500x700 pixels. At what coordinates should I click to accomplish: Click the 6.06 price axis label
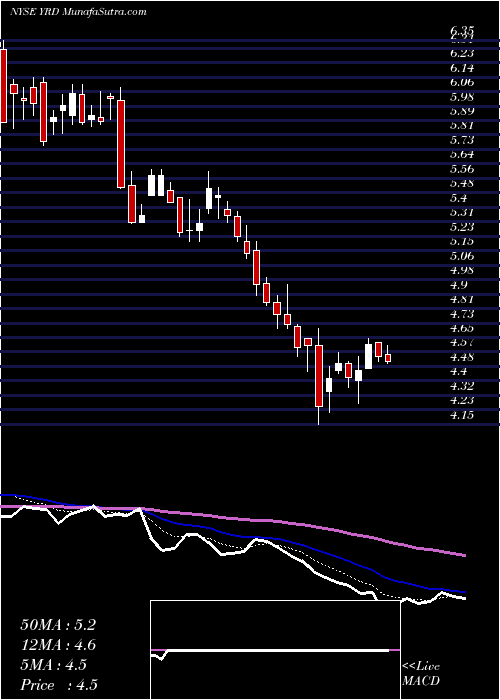point(462,82)
